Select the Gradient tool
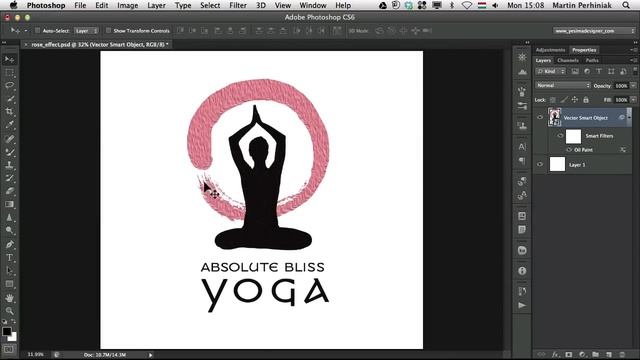Viewport: 640px width, 360px height. [x=9, y=204]
